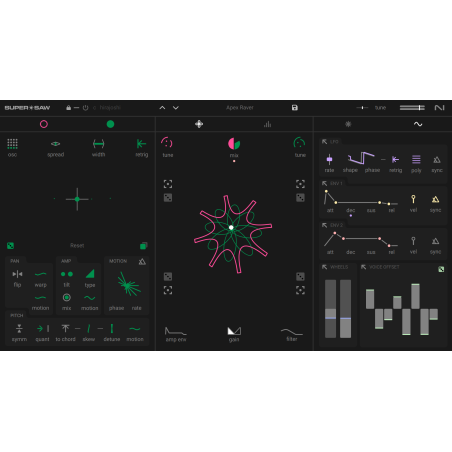Collapse the ENV 1 section arrow

pyautogui.click(x=324, y=183)
